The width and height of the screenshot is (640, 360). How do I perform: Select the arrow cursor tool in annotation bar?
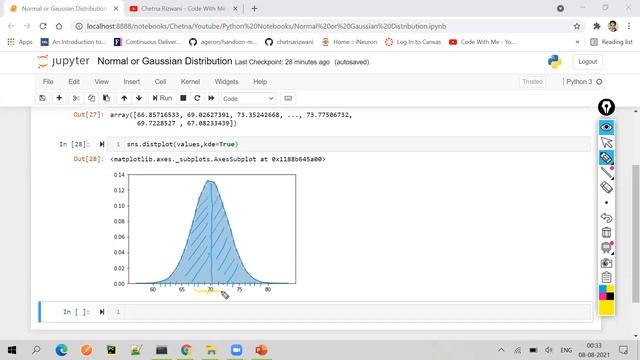607,142
